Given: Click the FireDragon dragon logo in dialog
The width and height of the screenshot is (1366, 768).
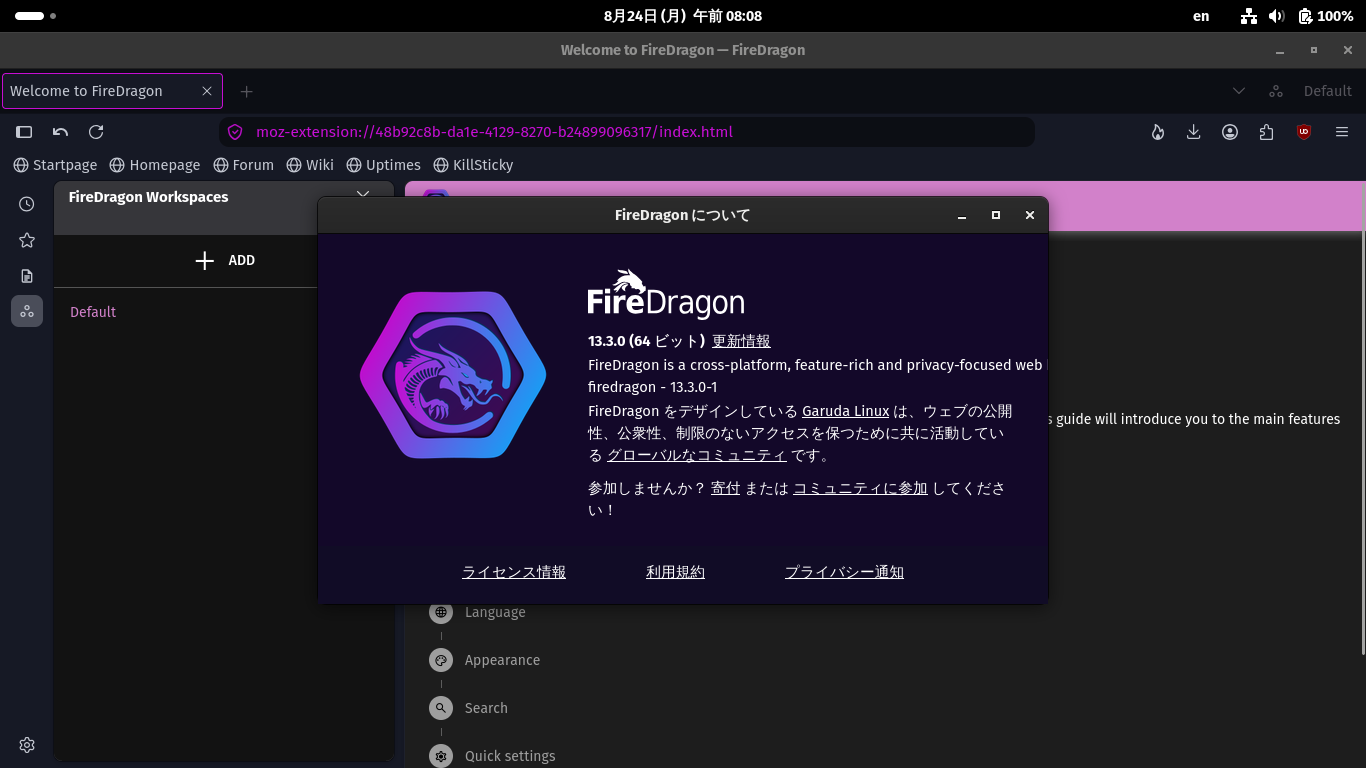Looking at the screenshot, I should click(x=453, y=375).
